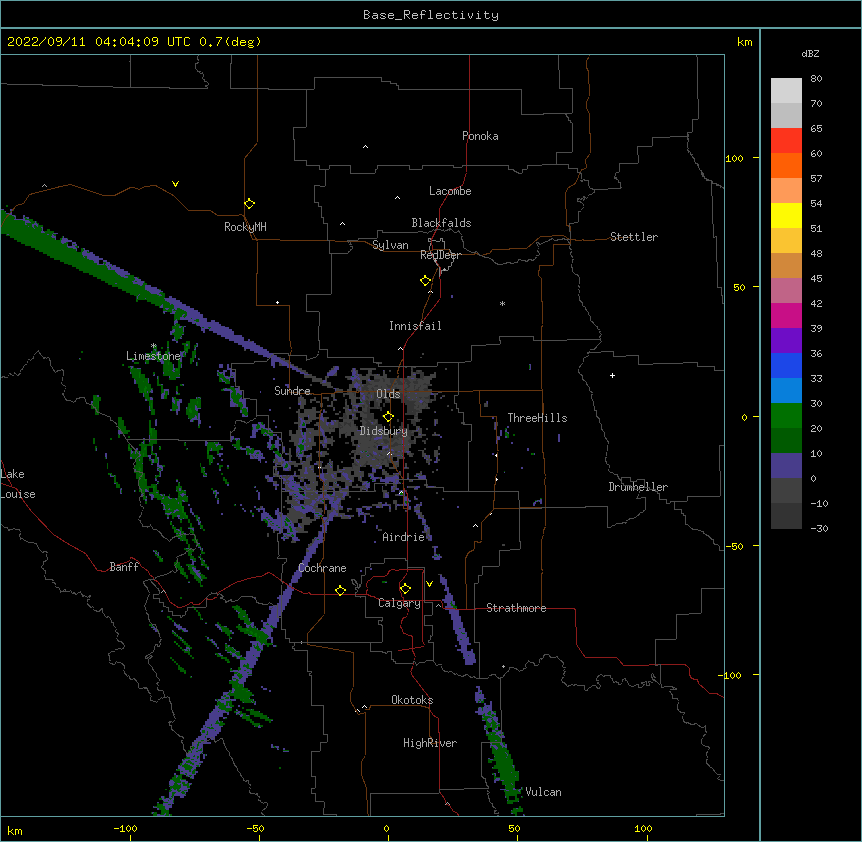The image size is (862, 842).
Task: Click the yellow marker at Calgary
Action: 405,589
